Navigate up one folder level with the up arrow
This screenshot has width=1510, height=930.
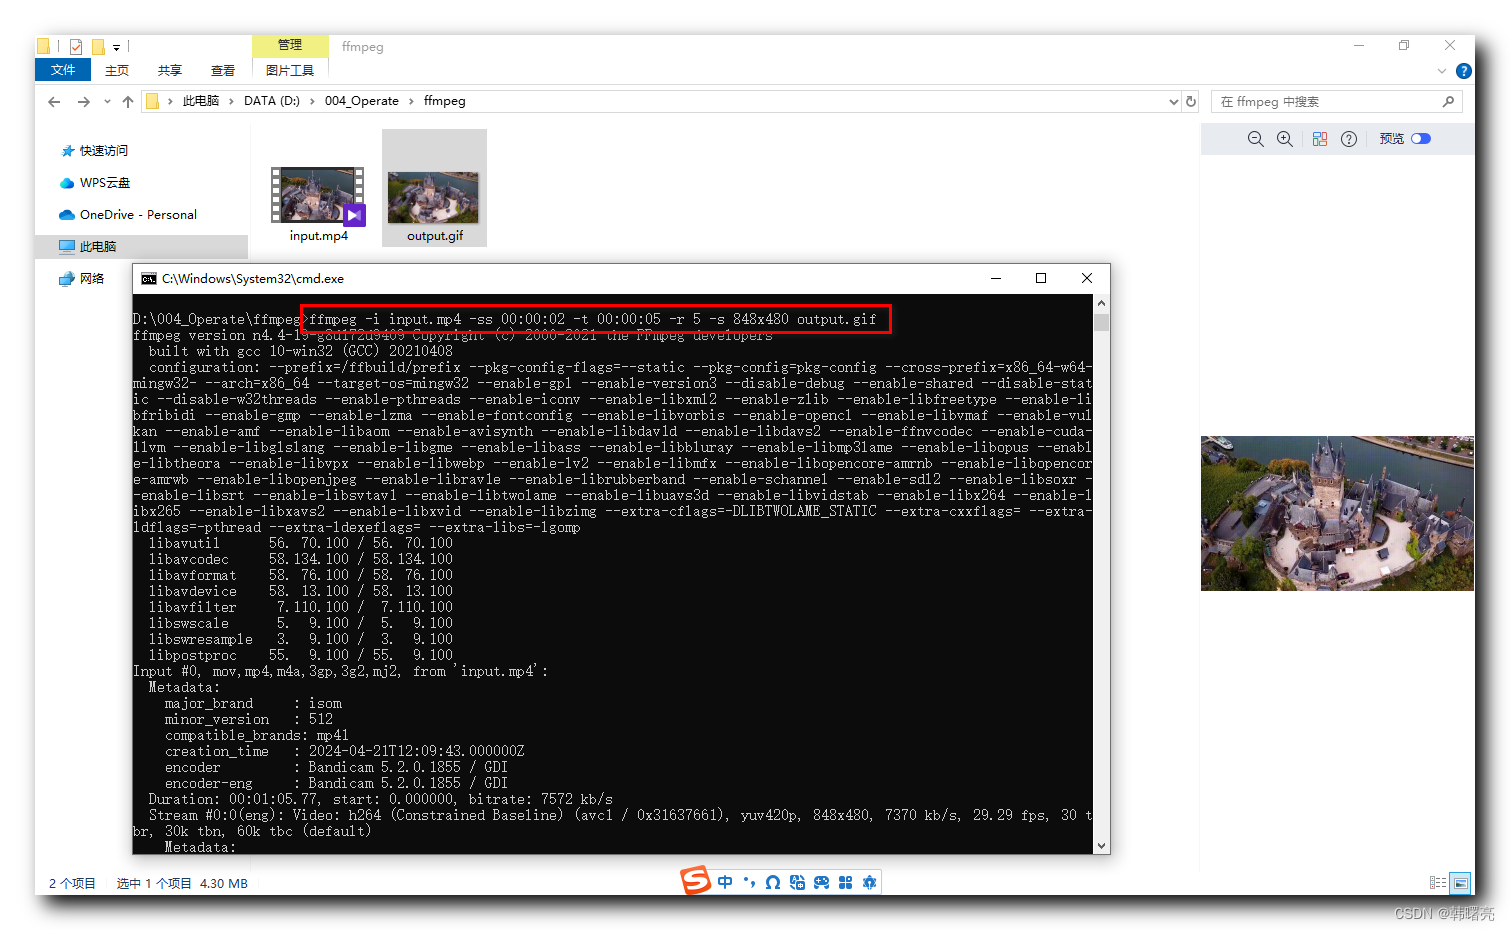[x=128, y=101]
